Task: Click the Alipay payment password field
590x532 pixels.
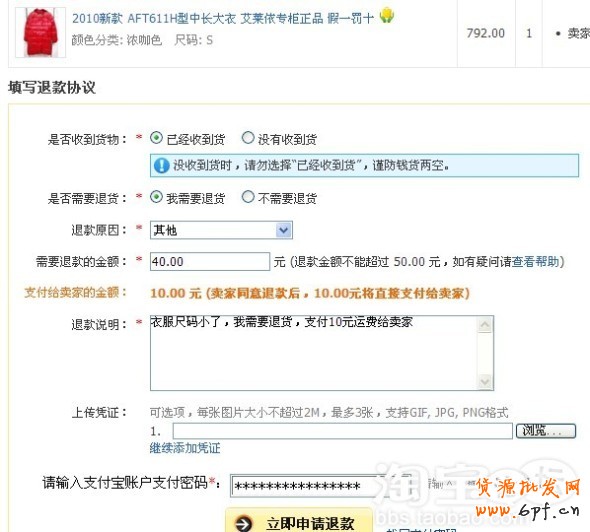Action: pyautogui.click(x=305, y=486)
